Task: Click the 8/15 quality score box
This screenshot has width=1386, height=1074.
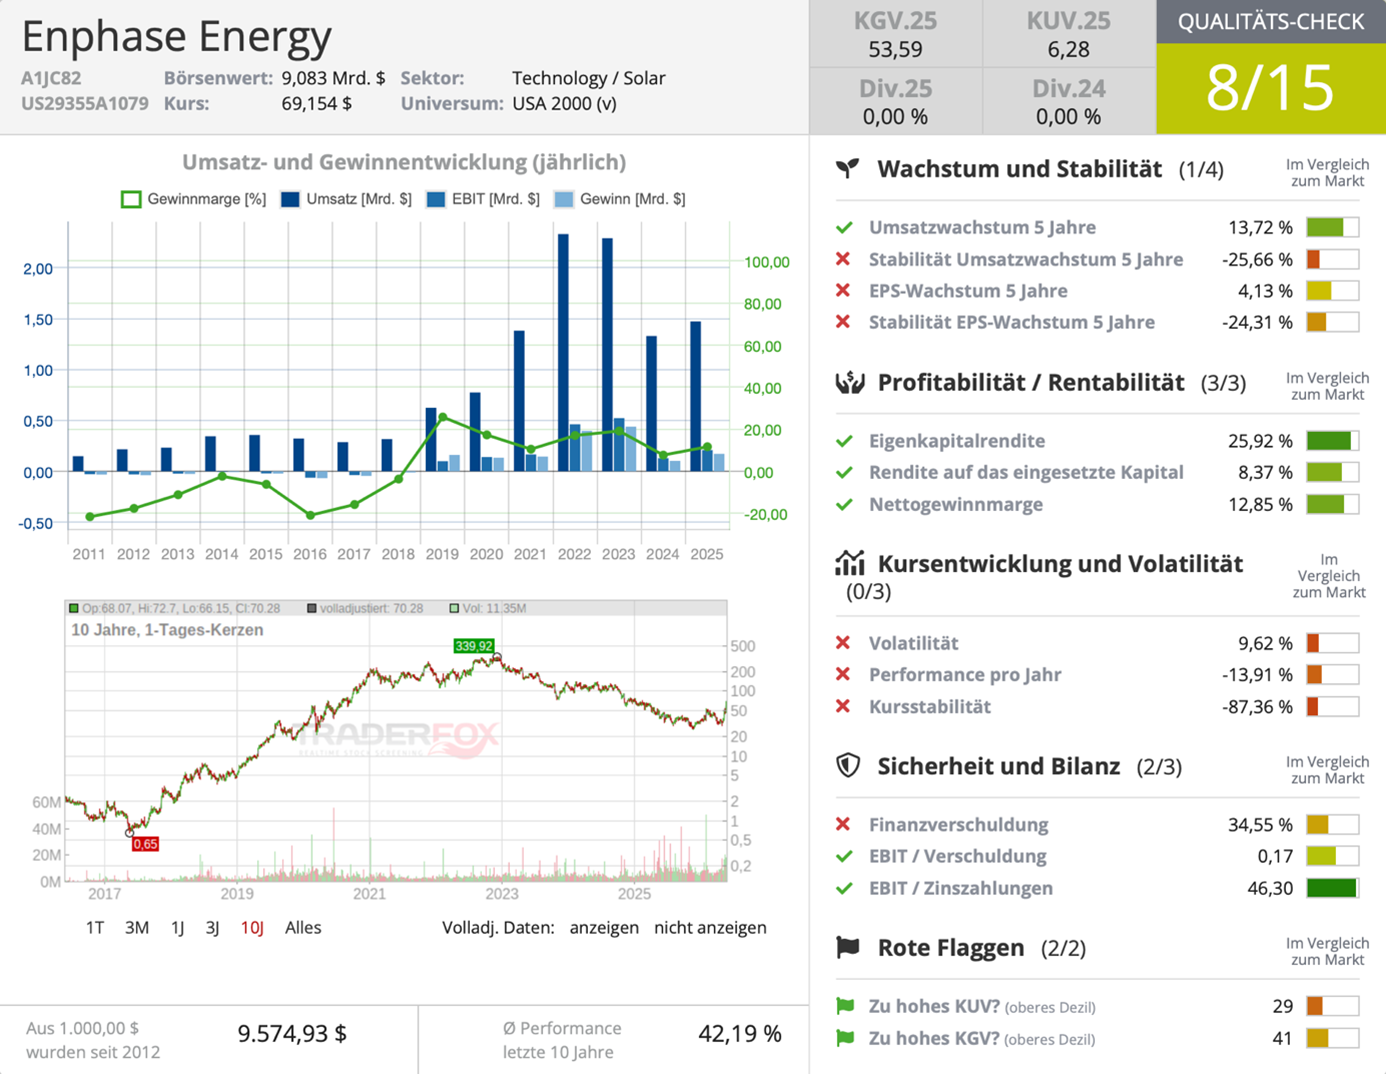Action: [1271, 88]
